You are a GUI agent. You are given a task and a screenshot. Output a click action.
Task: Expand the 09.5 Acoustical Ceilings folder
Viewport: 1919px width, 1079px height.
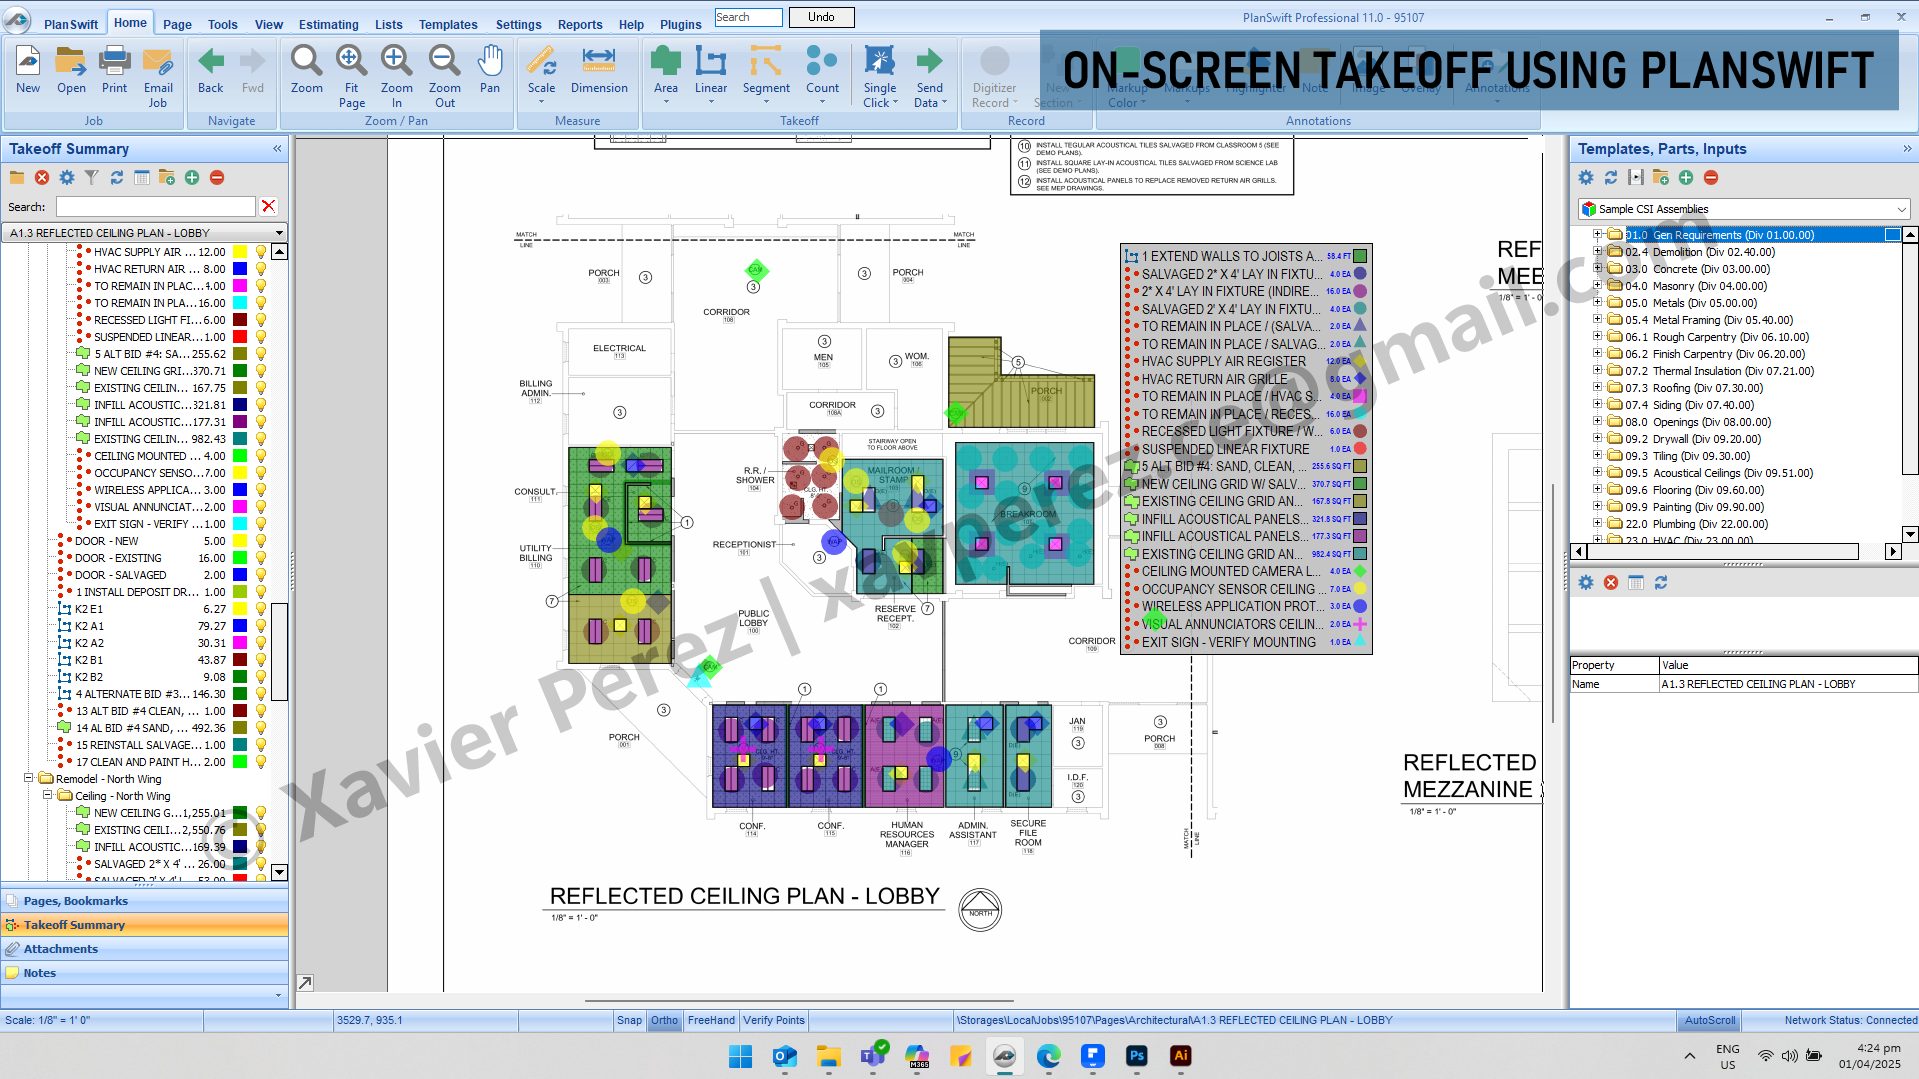coord(1598,473)
